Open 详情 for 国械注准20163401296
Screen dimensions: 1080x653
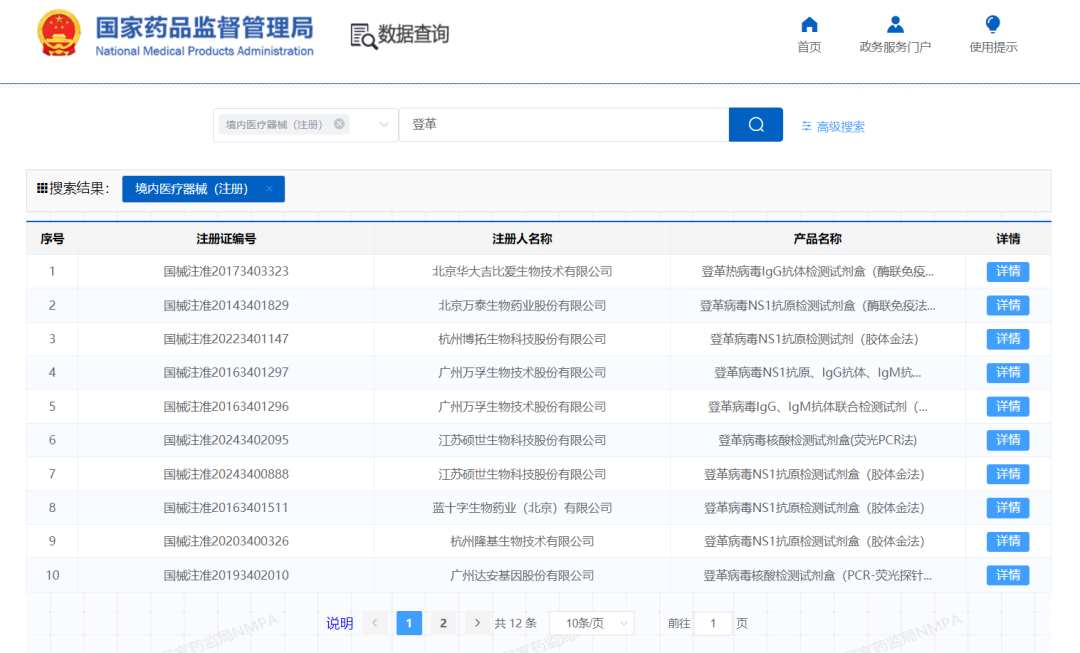coord(1008,406)
